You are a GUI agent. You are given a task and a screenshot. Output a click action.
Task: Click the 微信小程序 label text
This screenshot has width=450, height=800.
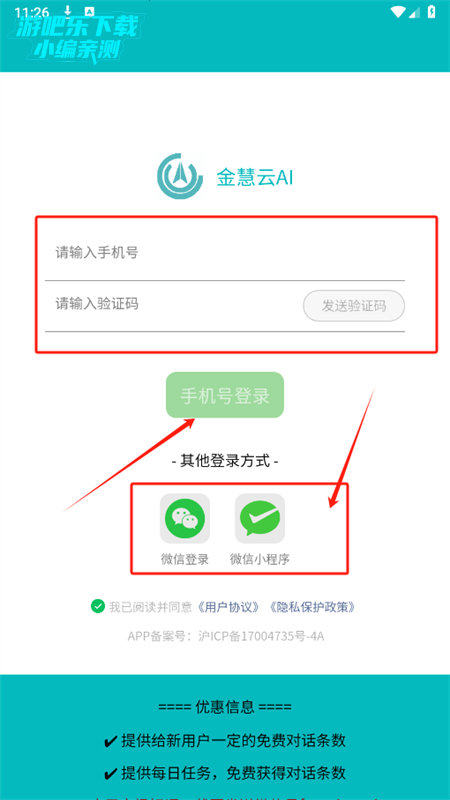260,559
